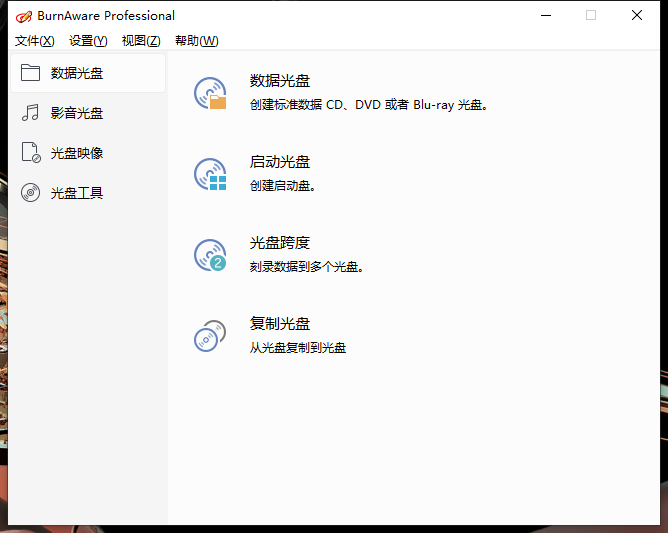The width and height of the screenshot is (668, 533).
Task: Close the BurnAware Professional window
Action: (637, 15)
